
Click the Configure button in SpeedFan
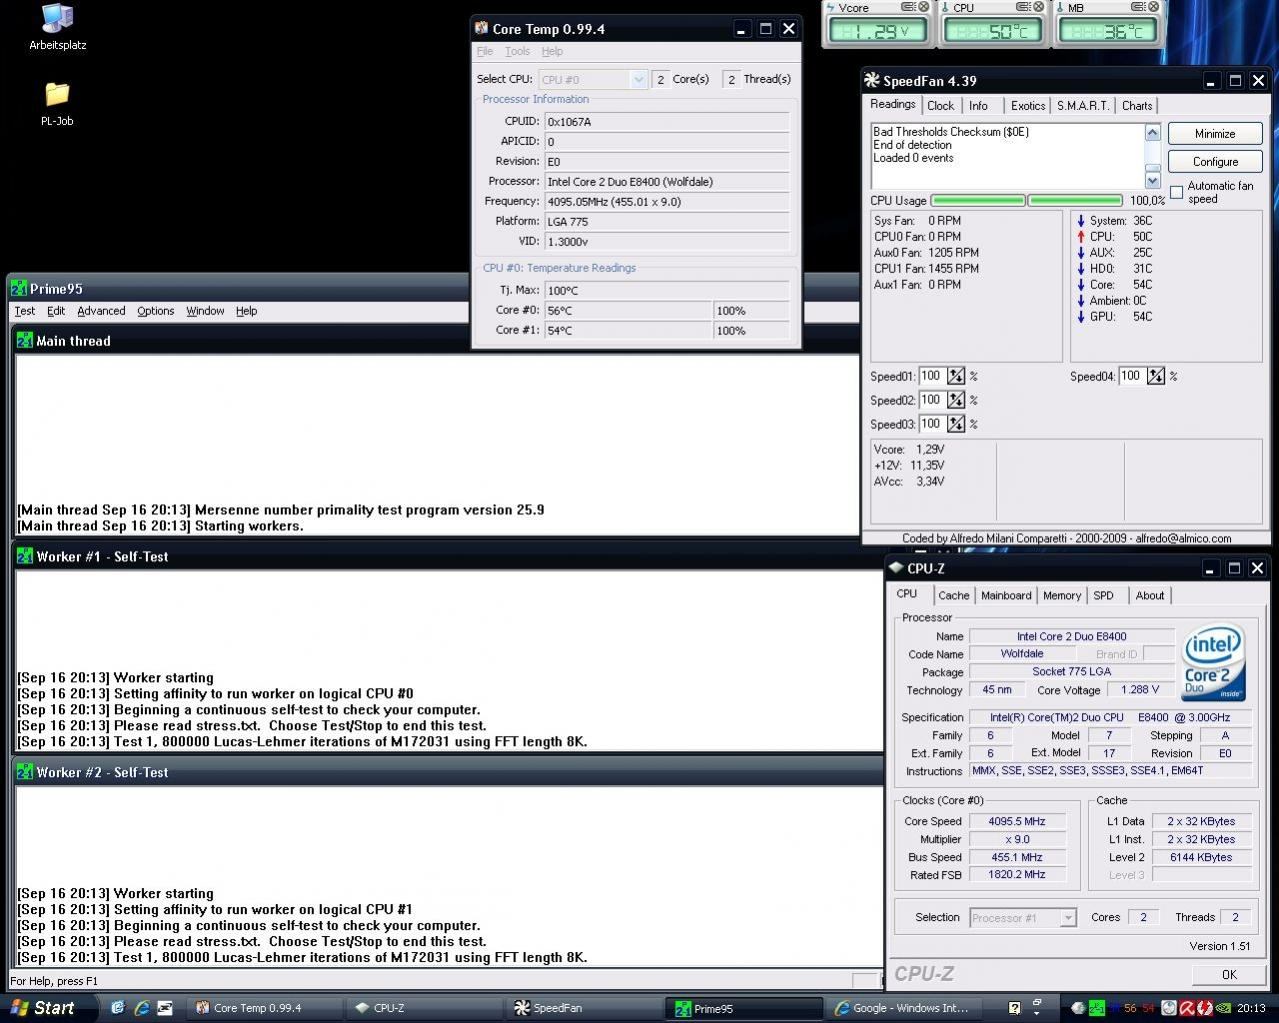click(x=1215, y=162)
